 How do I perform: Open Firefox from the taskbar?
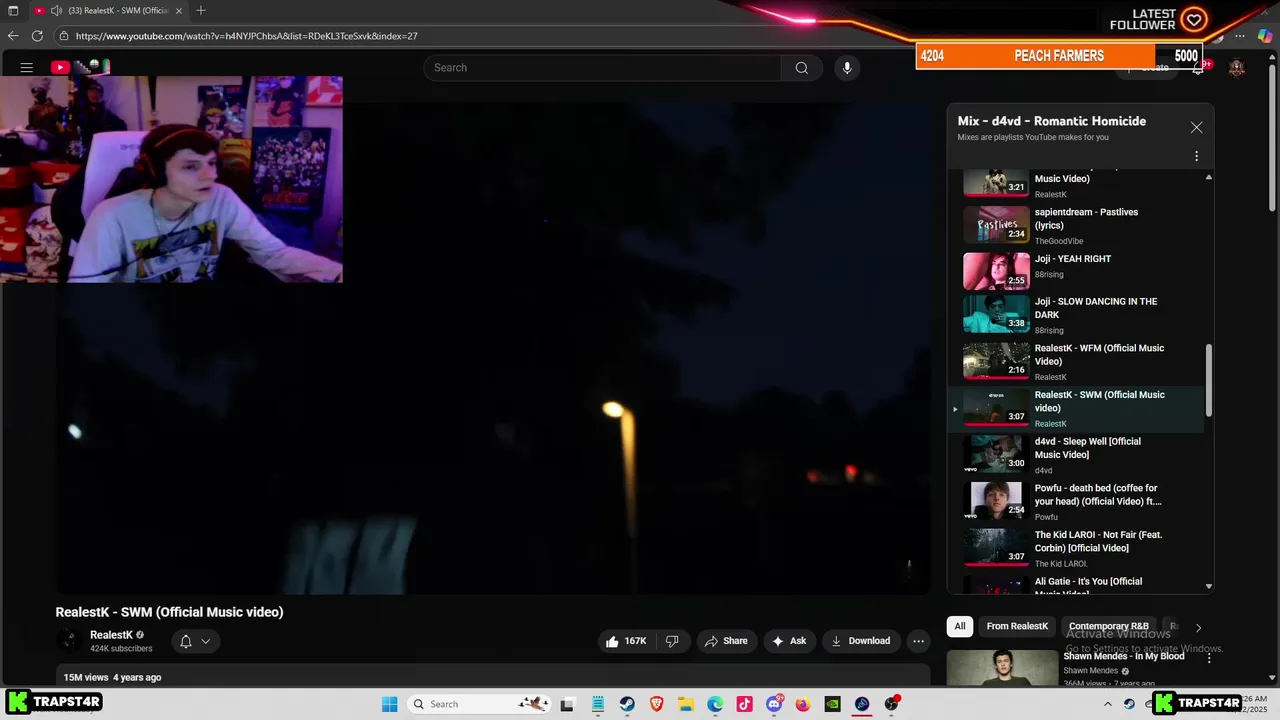coord(803,704)
